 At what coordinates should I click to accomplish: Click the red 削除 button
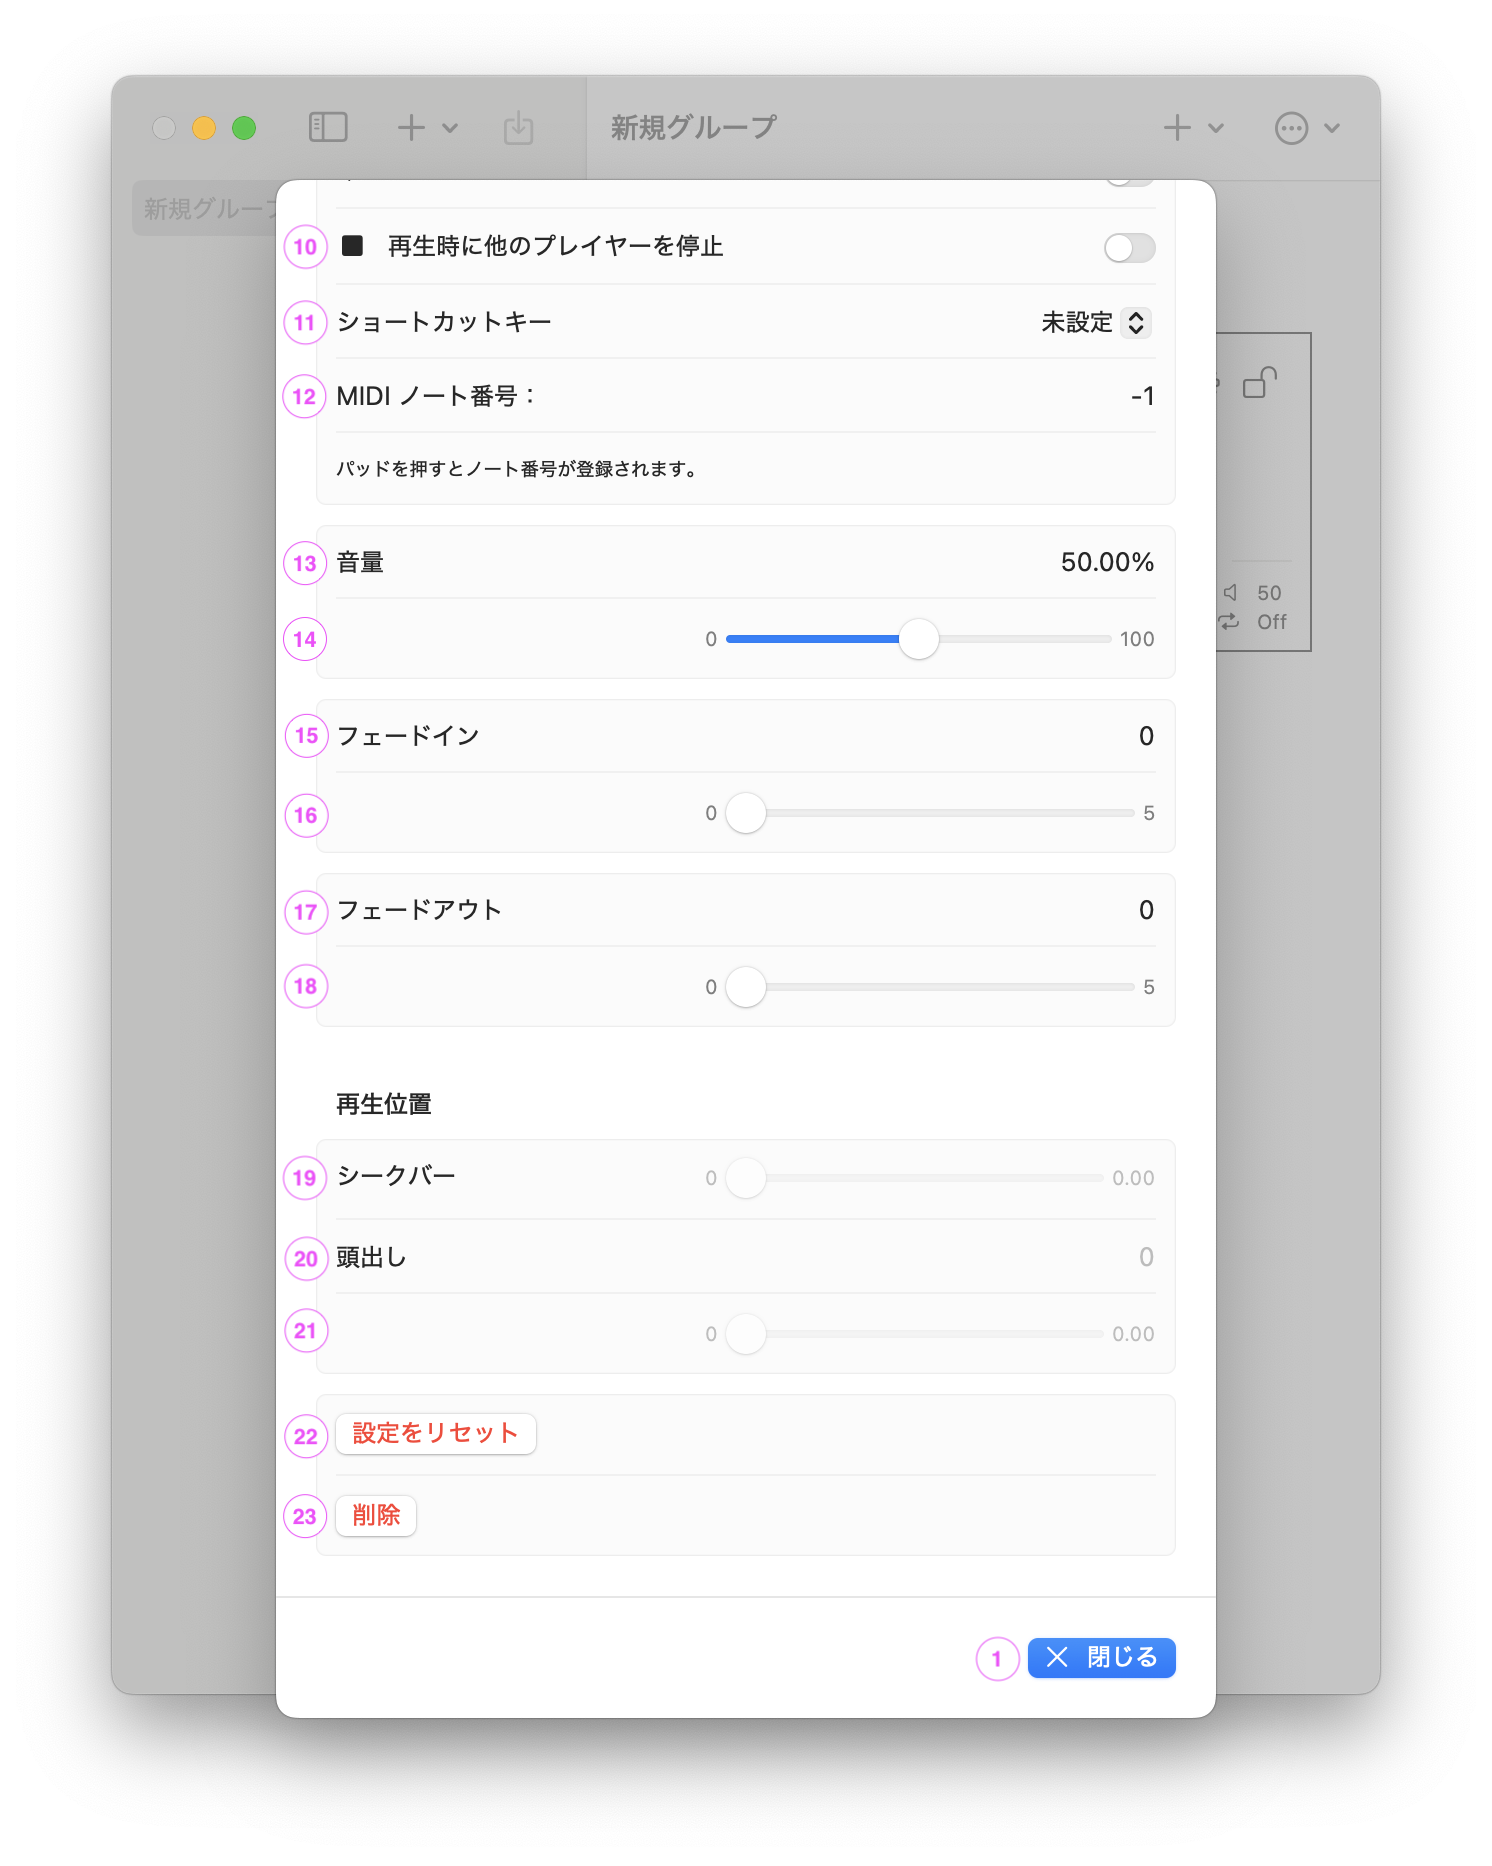(x=376, y=1515)
